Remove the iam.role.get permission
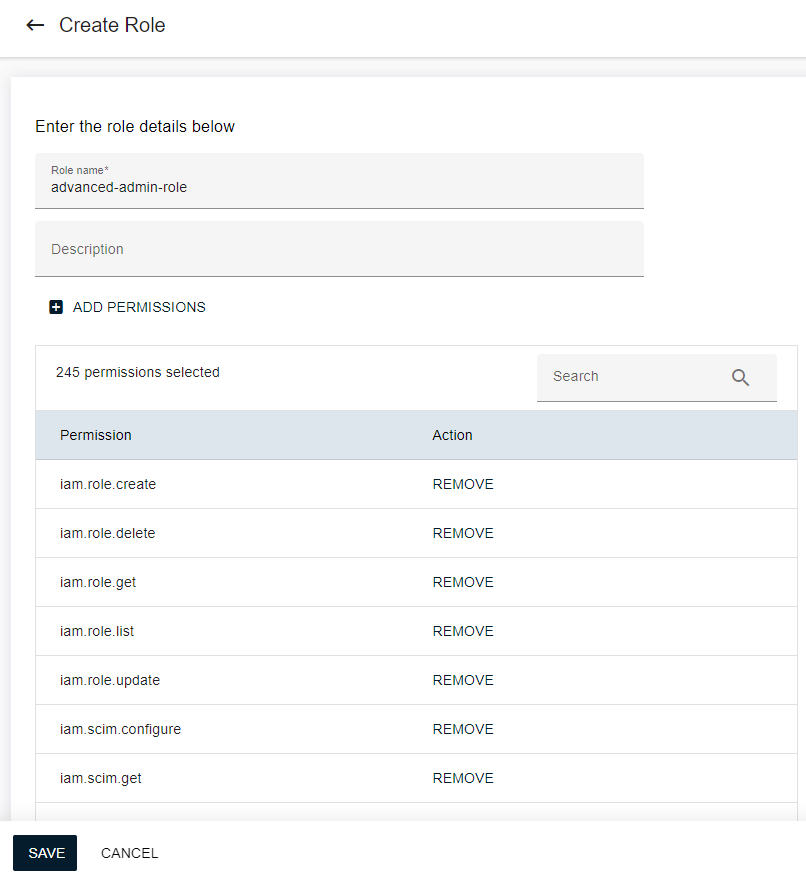 (x=463, y=582)
